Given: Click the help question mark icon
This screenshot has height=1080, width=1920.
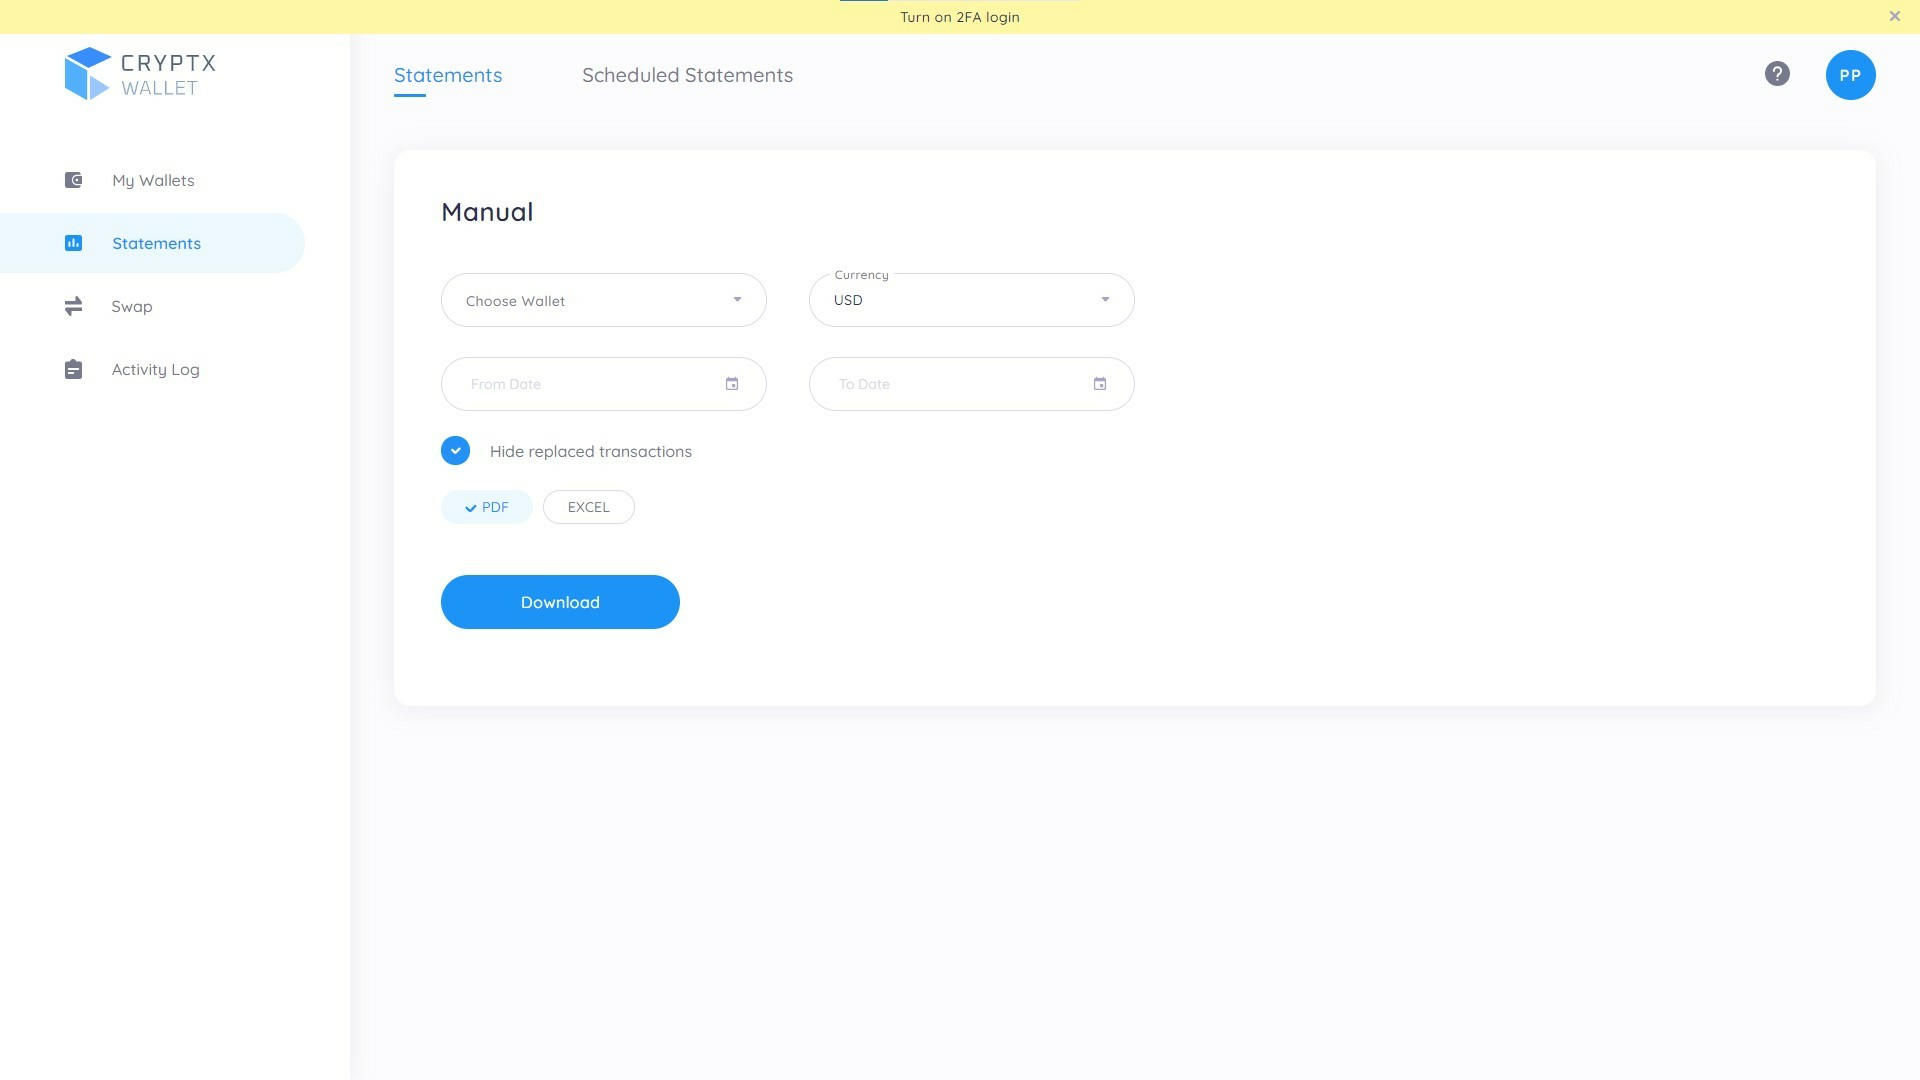Looking at the screenshot, I should point(1776,75).
